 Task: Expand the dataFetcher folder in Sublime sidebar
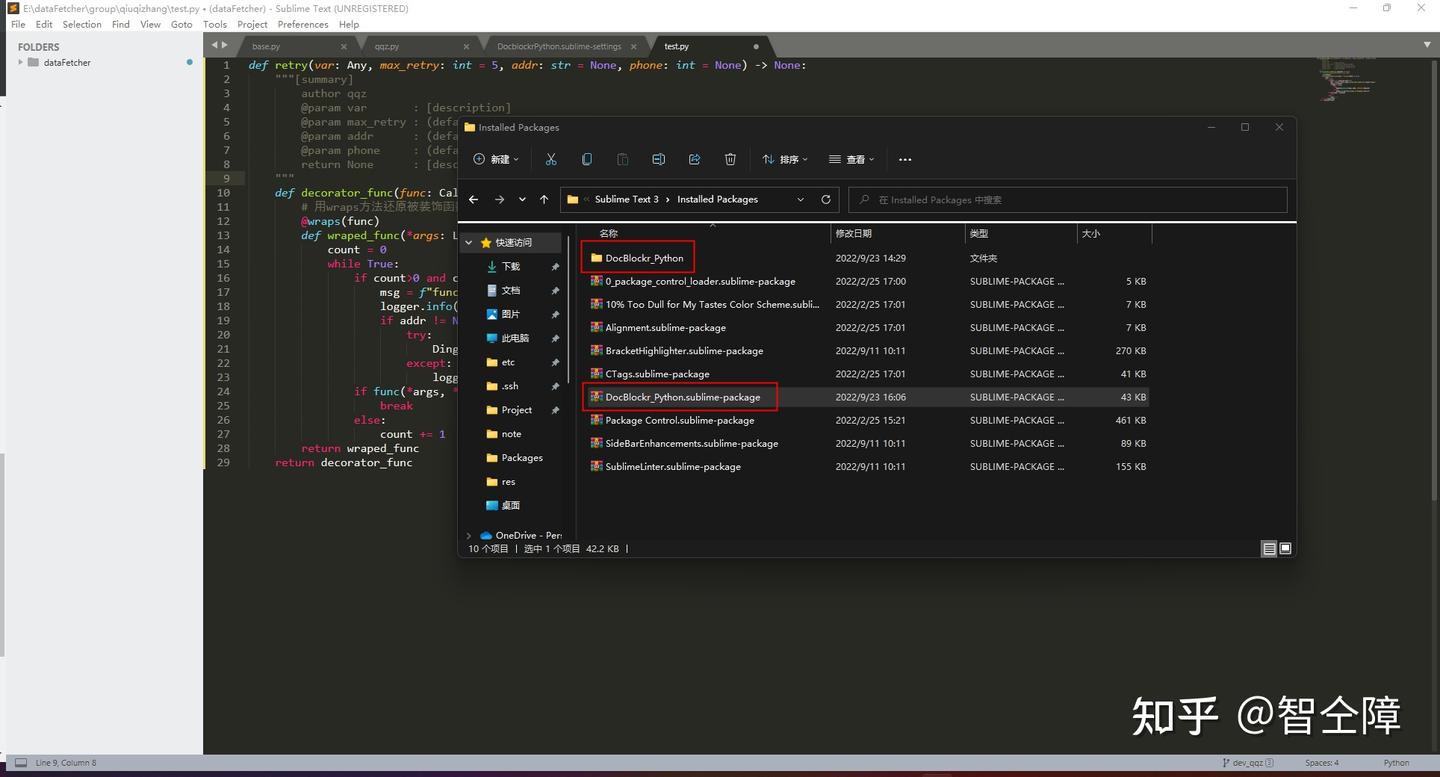click(20, 62)
